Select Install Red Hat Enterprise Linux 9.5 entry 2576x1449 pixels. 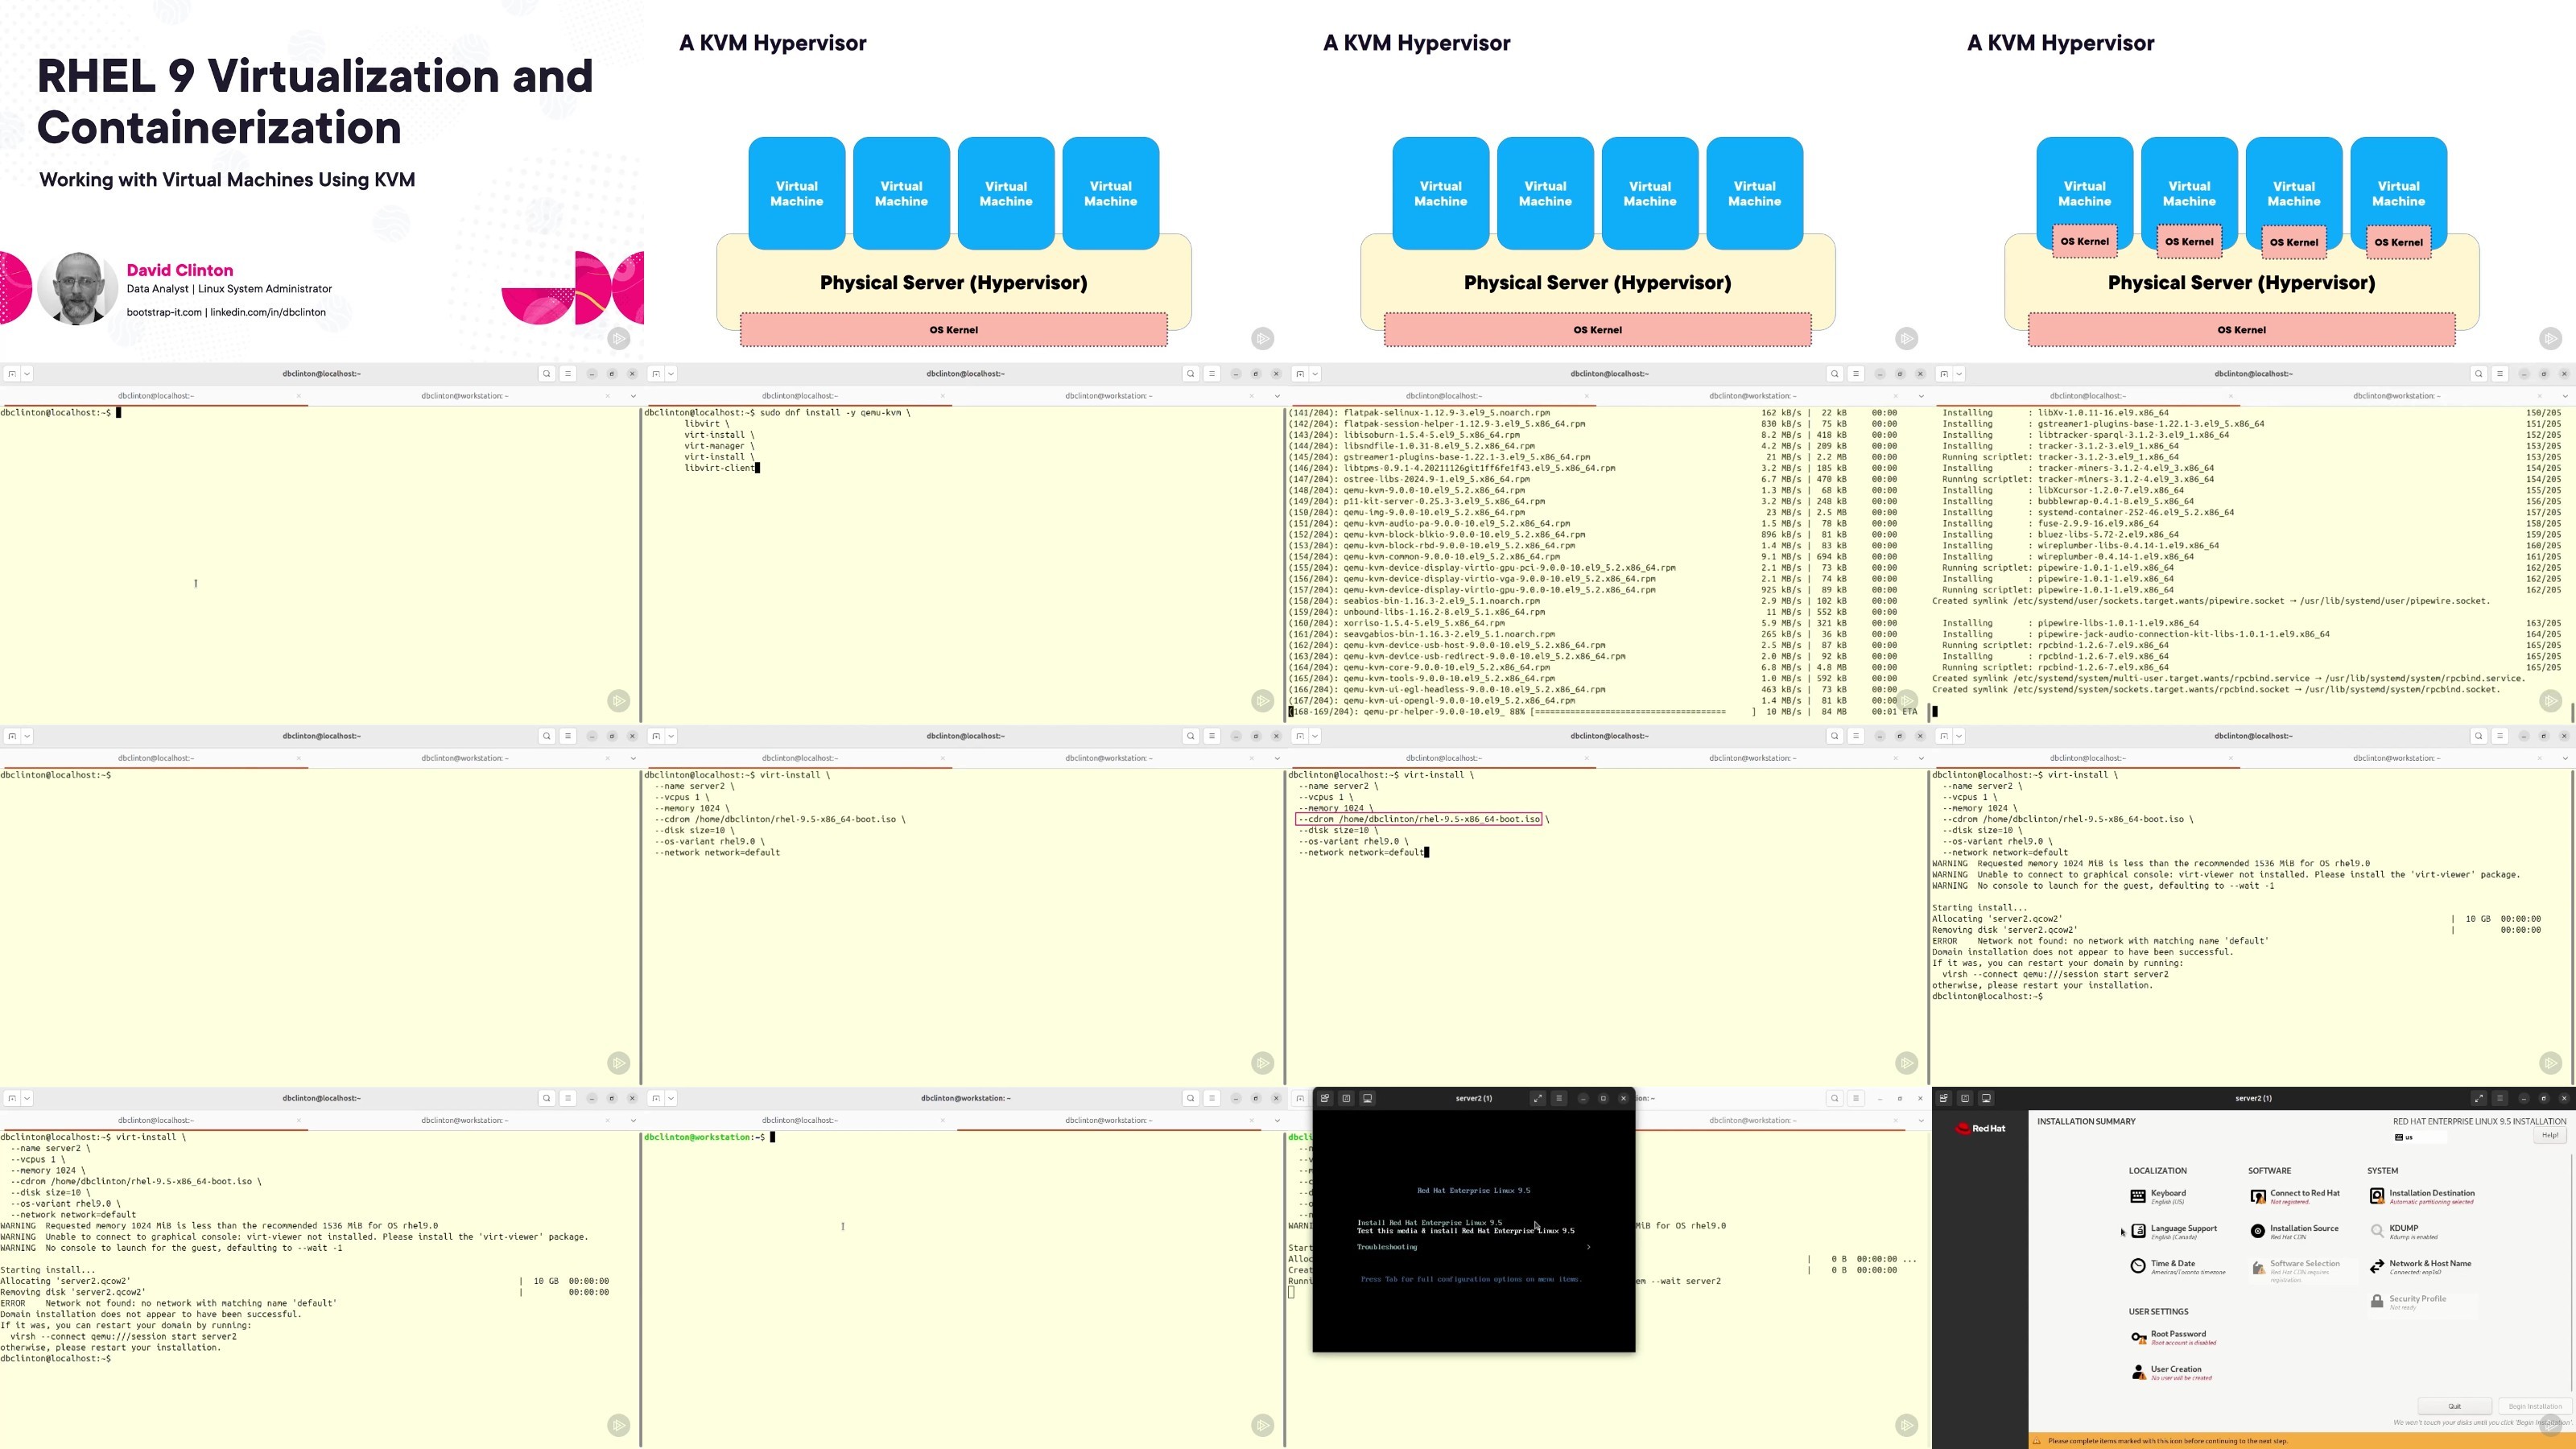[1429, 1223]
